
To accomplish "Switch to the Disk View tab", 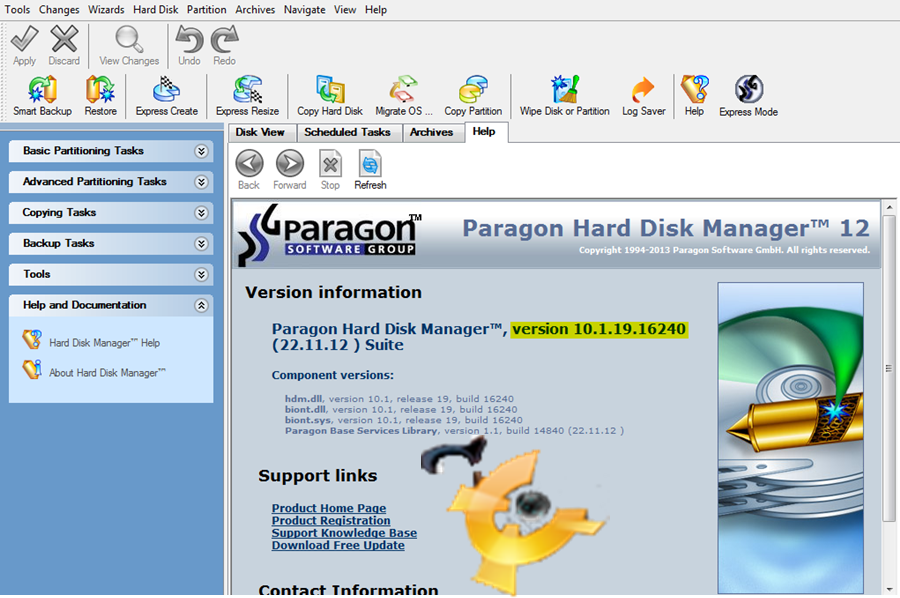I will point(260,132).
